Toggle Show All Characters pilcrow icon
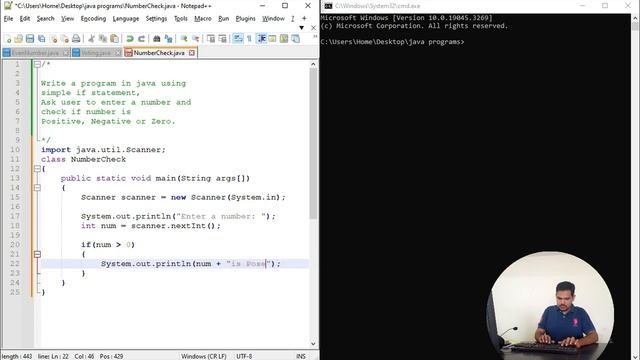640x360 pixels. pyautogui.click(x=249, y=39)
